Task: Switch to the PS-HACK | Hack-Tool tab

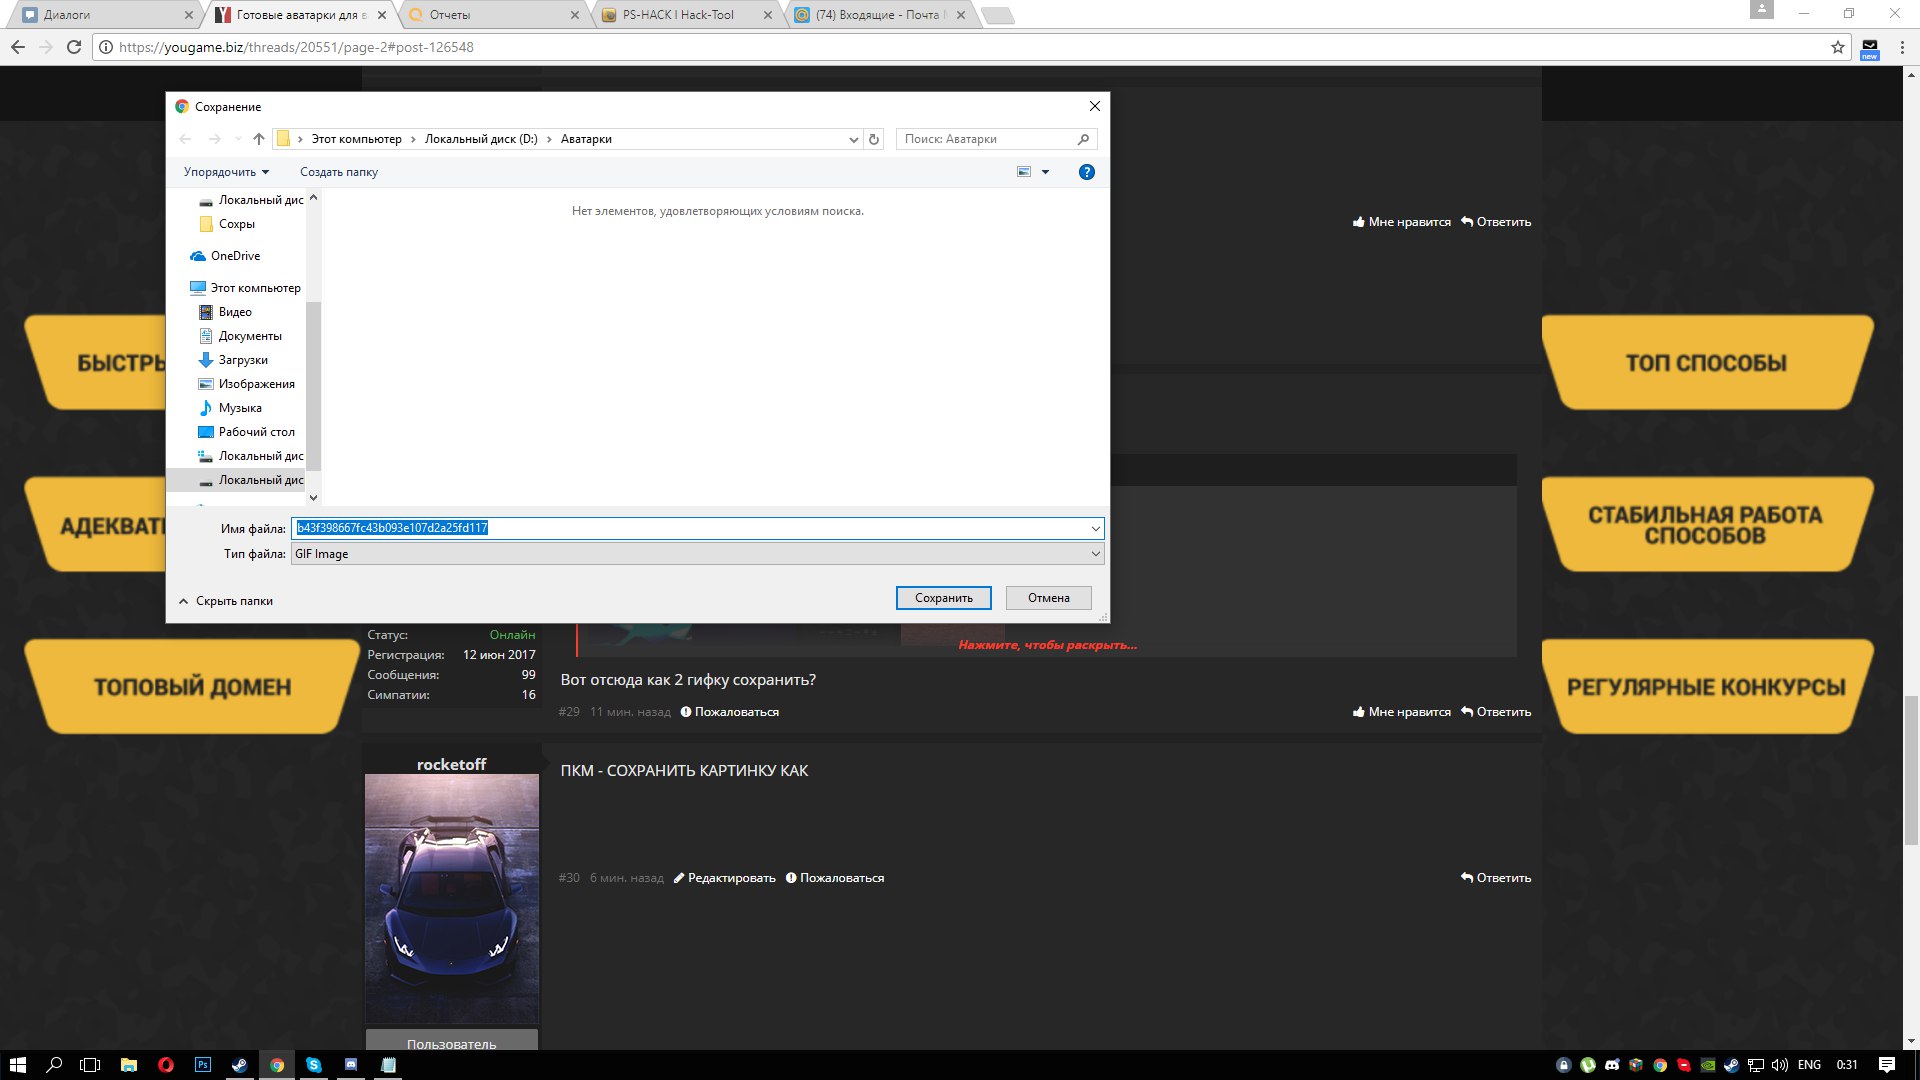Action: pyautogui.click(x=687, y=15)
